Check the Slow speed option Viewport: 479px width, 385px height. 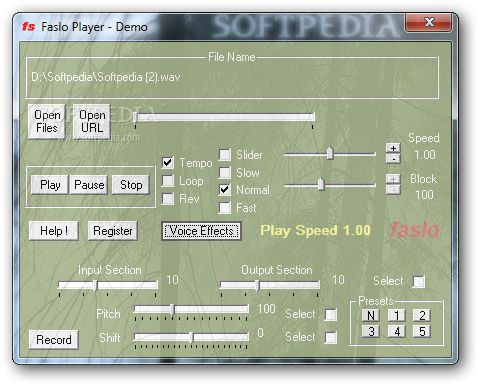pyautogui.click(x=225, y=173)
